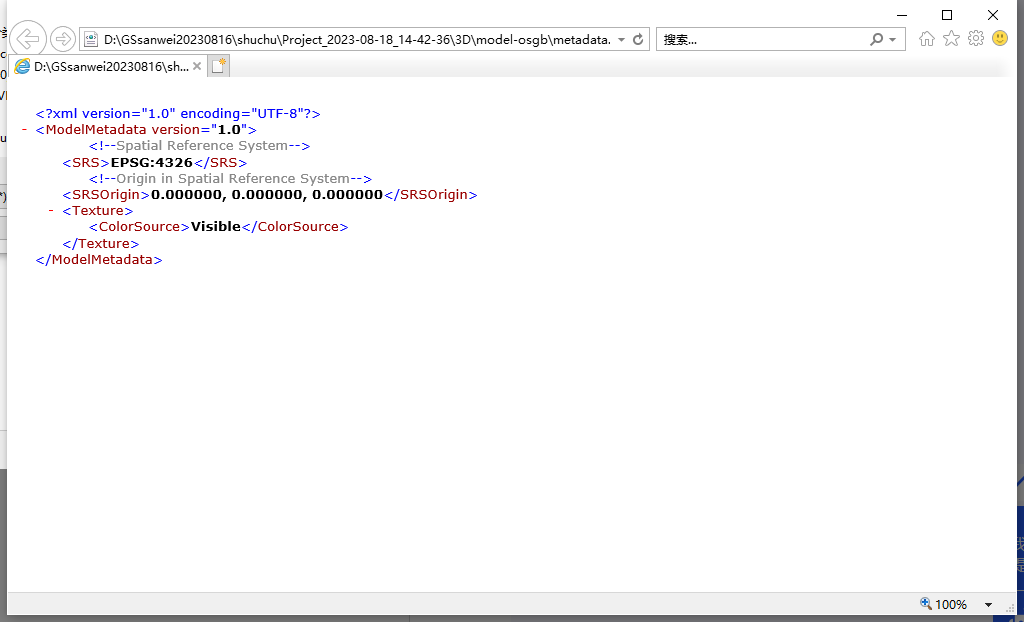Minimize the browser window
Viewport: 1024px width, 622px height.
tap(902, 15)
